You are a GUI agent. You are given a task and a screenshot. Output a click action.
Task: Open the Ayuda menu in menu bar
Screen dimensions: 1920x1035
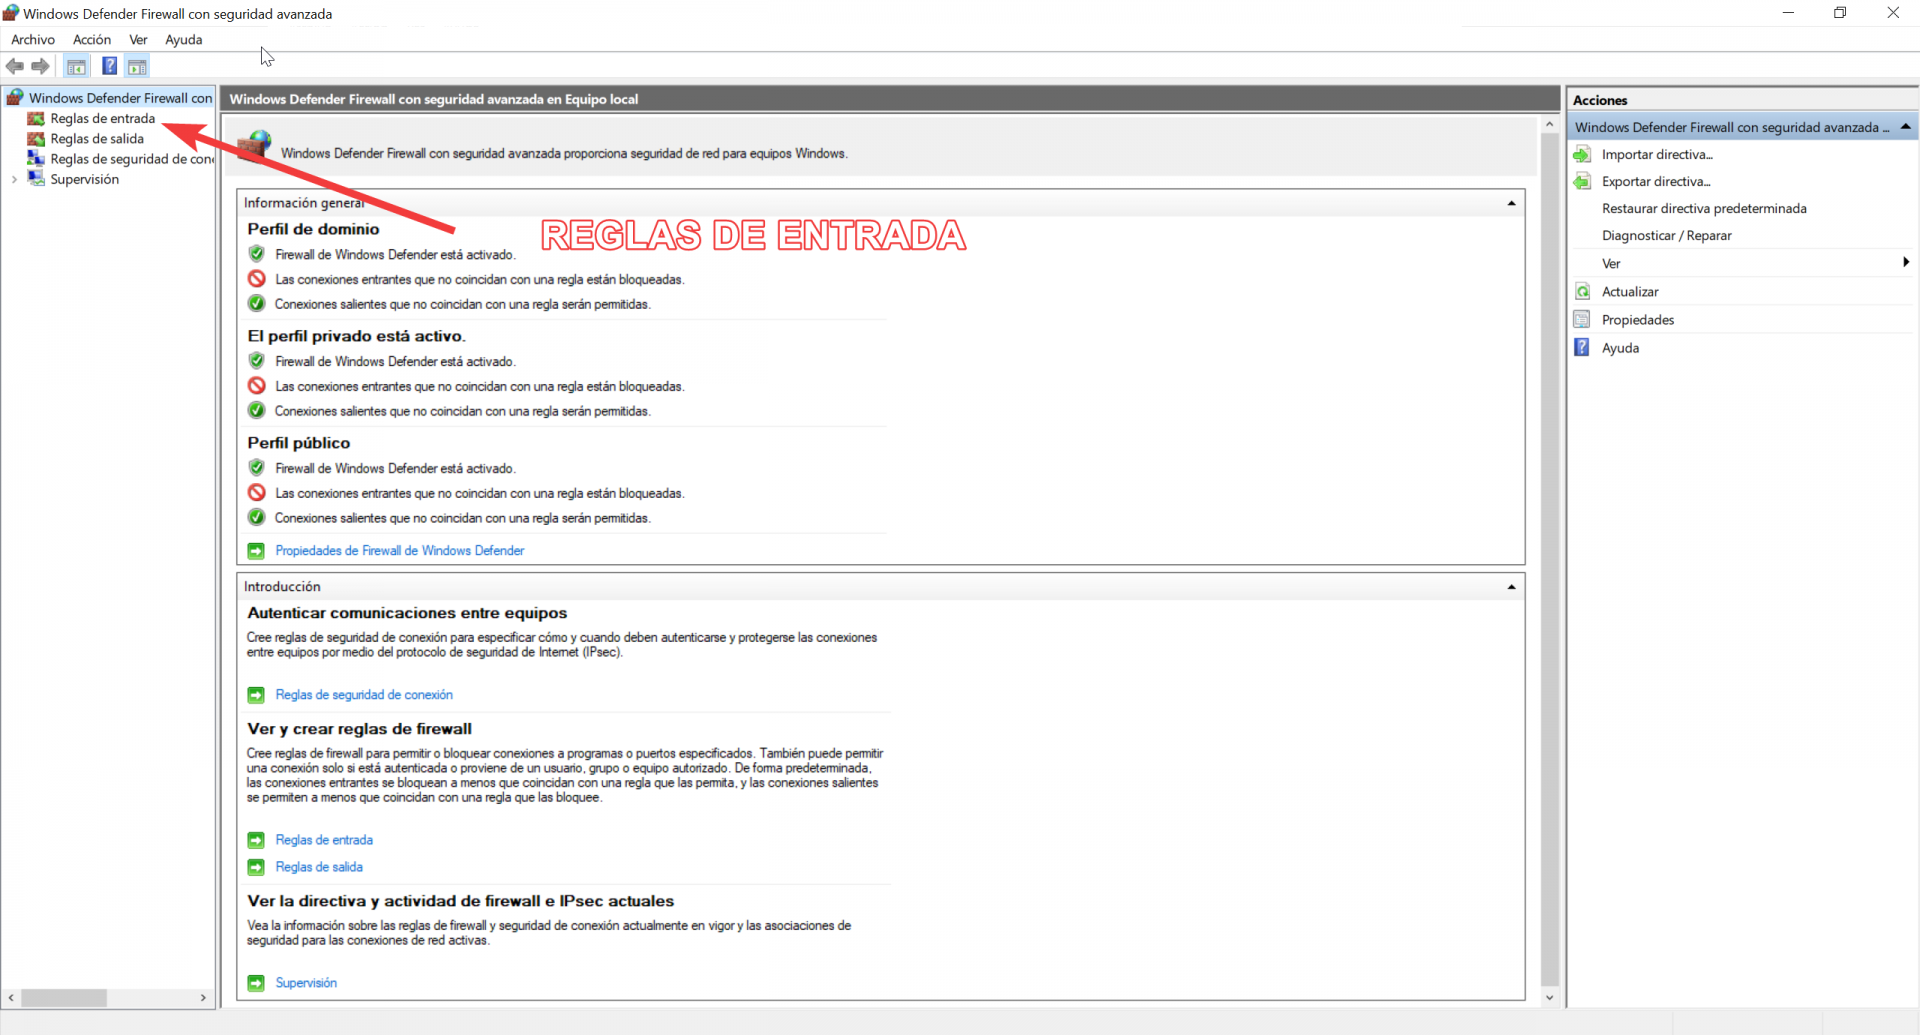click(x=184, y=40)
